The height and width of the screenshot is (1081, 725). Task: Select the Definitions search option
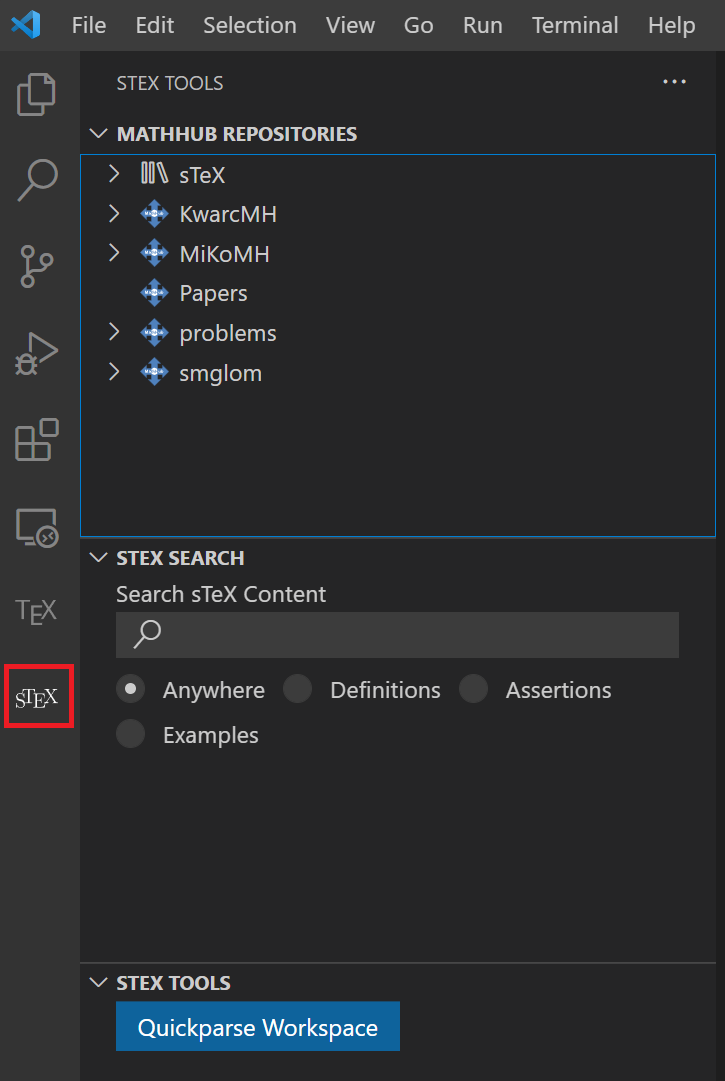298,689
